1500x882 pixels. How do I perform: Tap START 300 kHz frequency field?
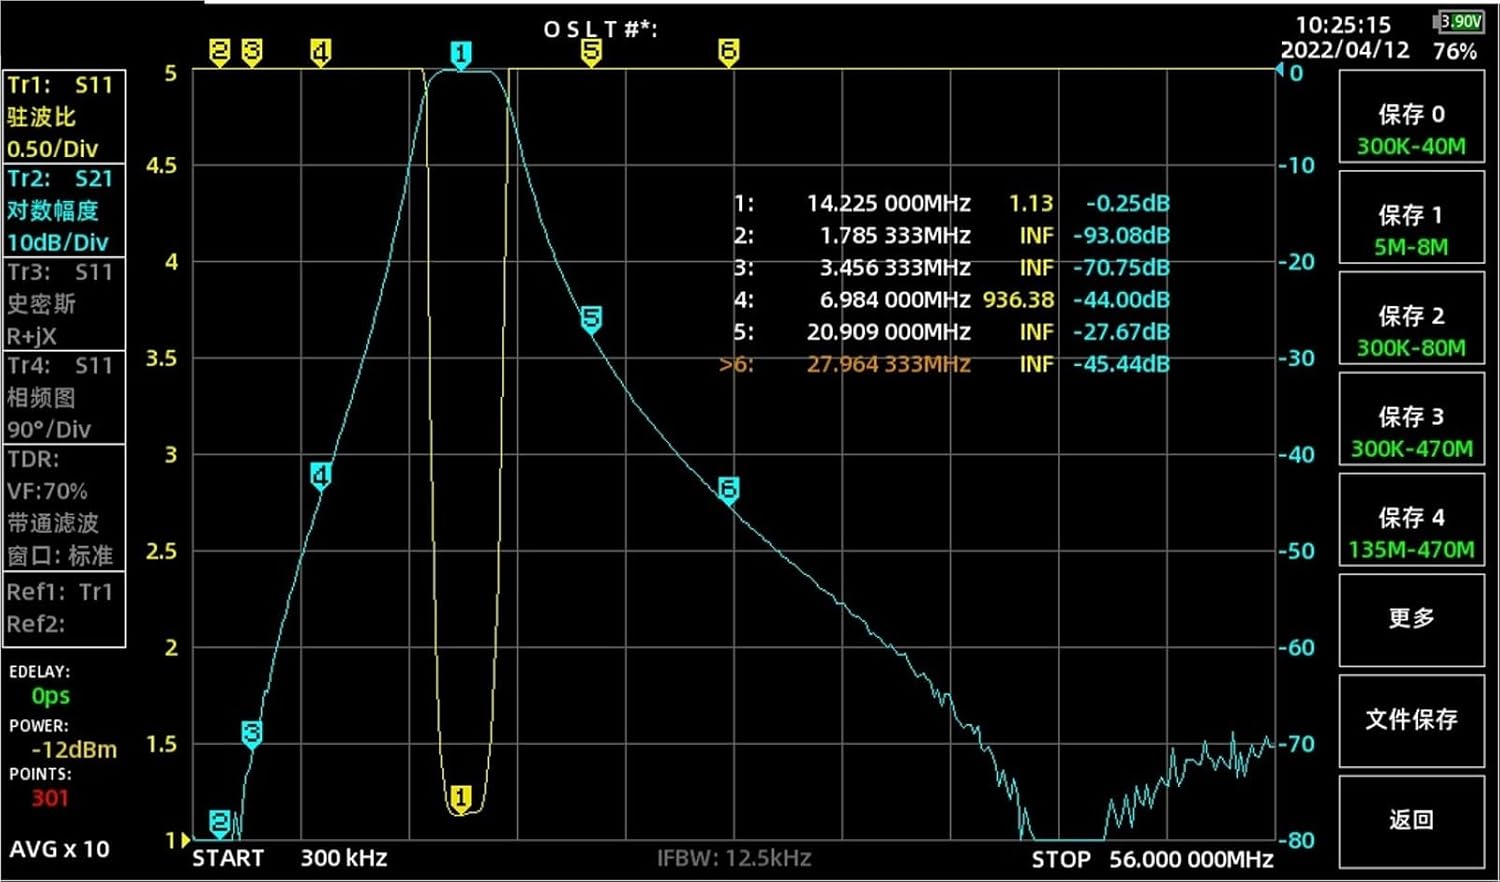pyautogui.click(x=290, y=858)
